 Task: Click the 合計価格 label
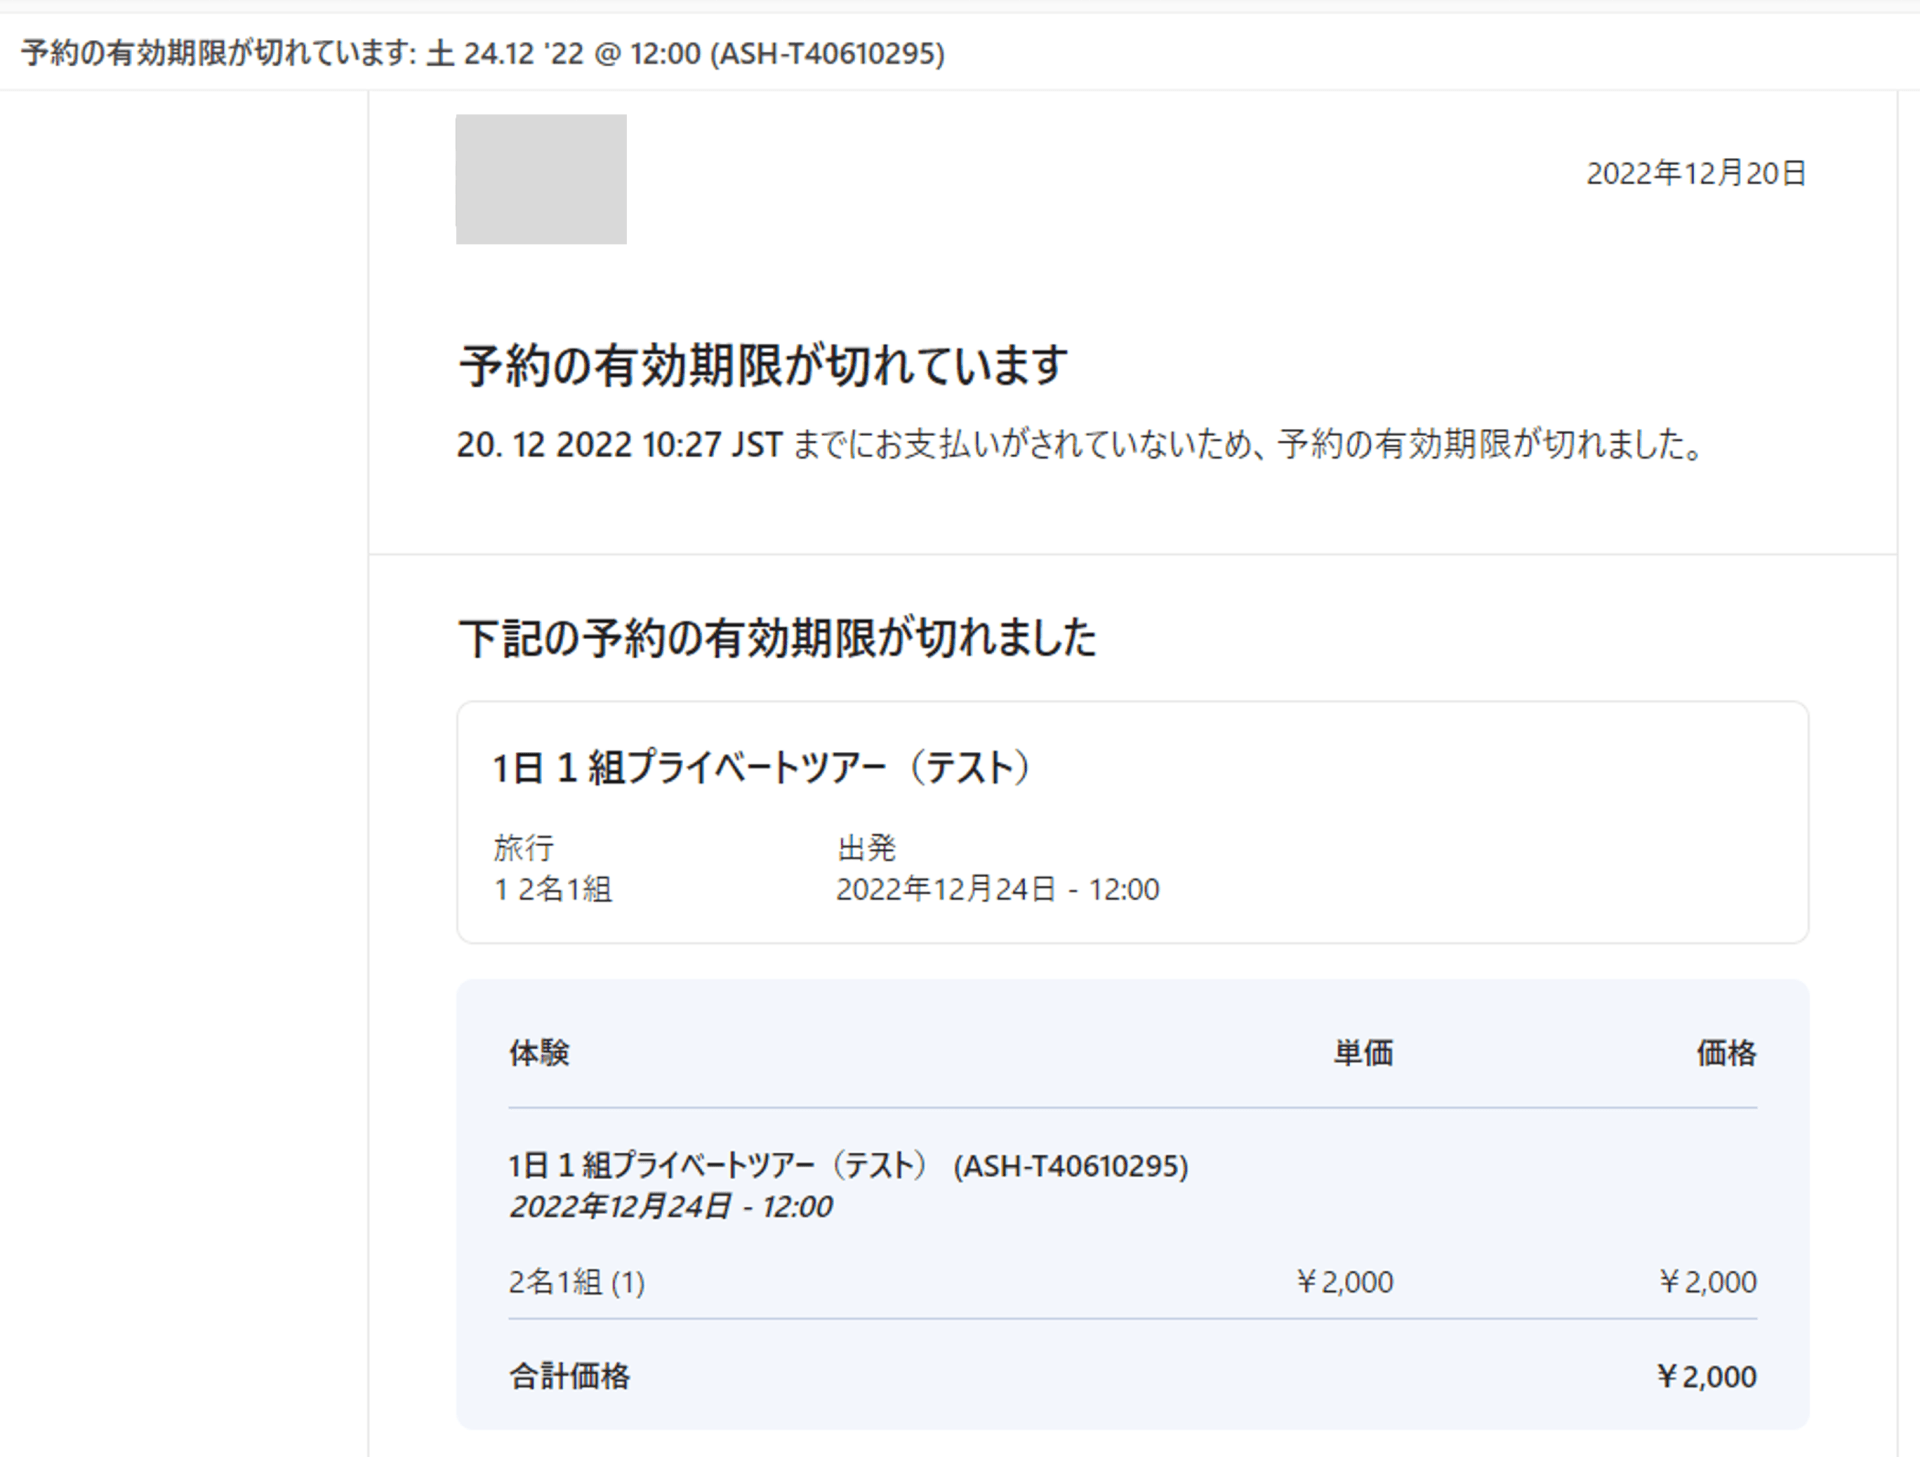point(569,1377)
